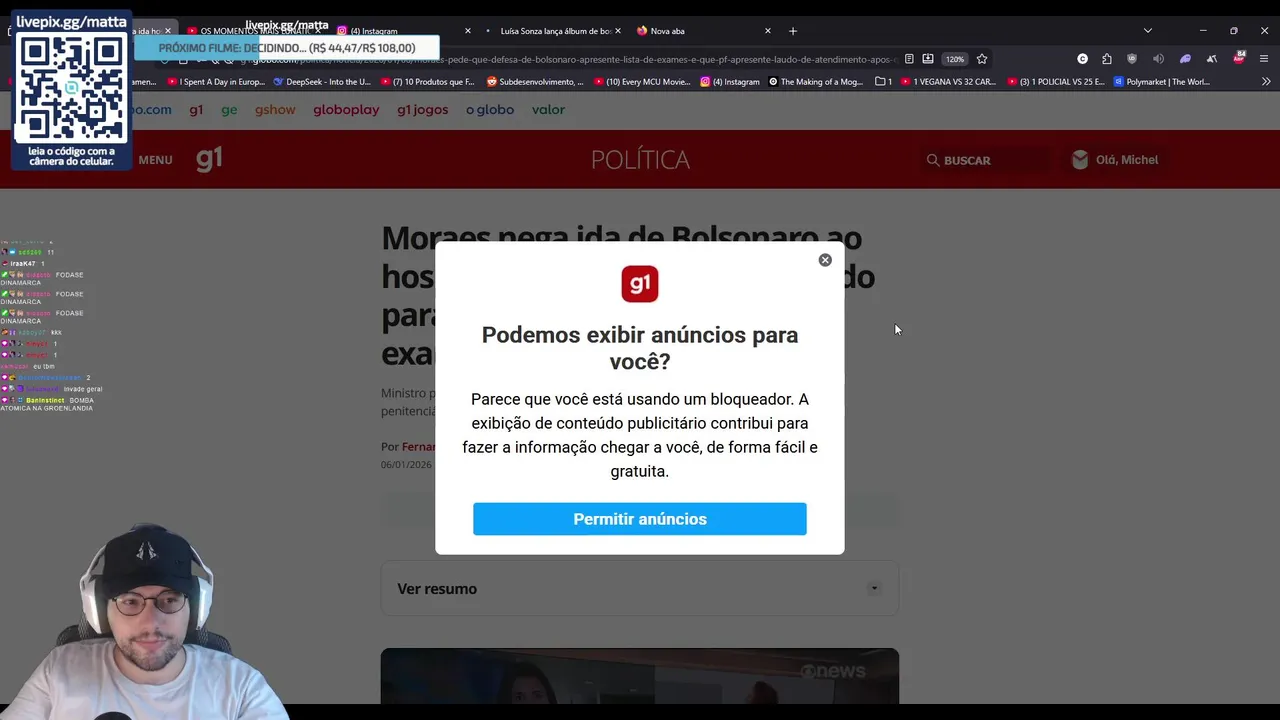Click the red extension icon with 84 badge

click(1239, 58)
